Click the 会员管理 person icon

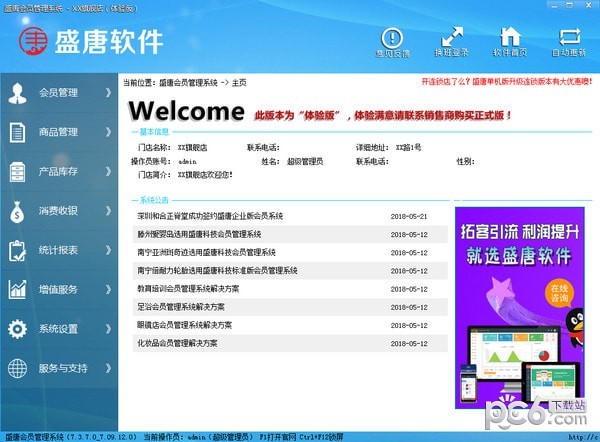(17, 93)
